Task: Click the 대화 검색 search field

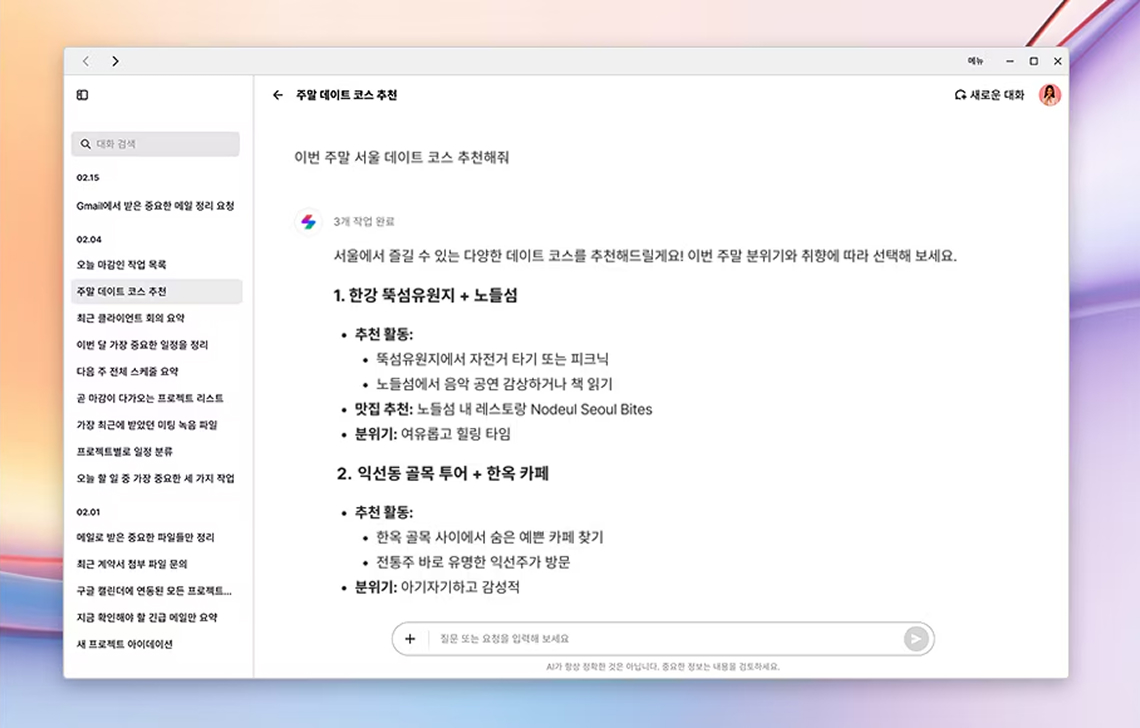Action: click(x=155, y=143)
